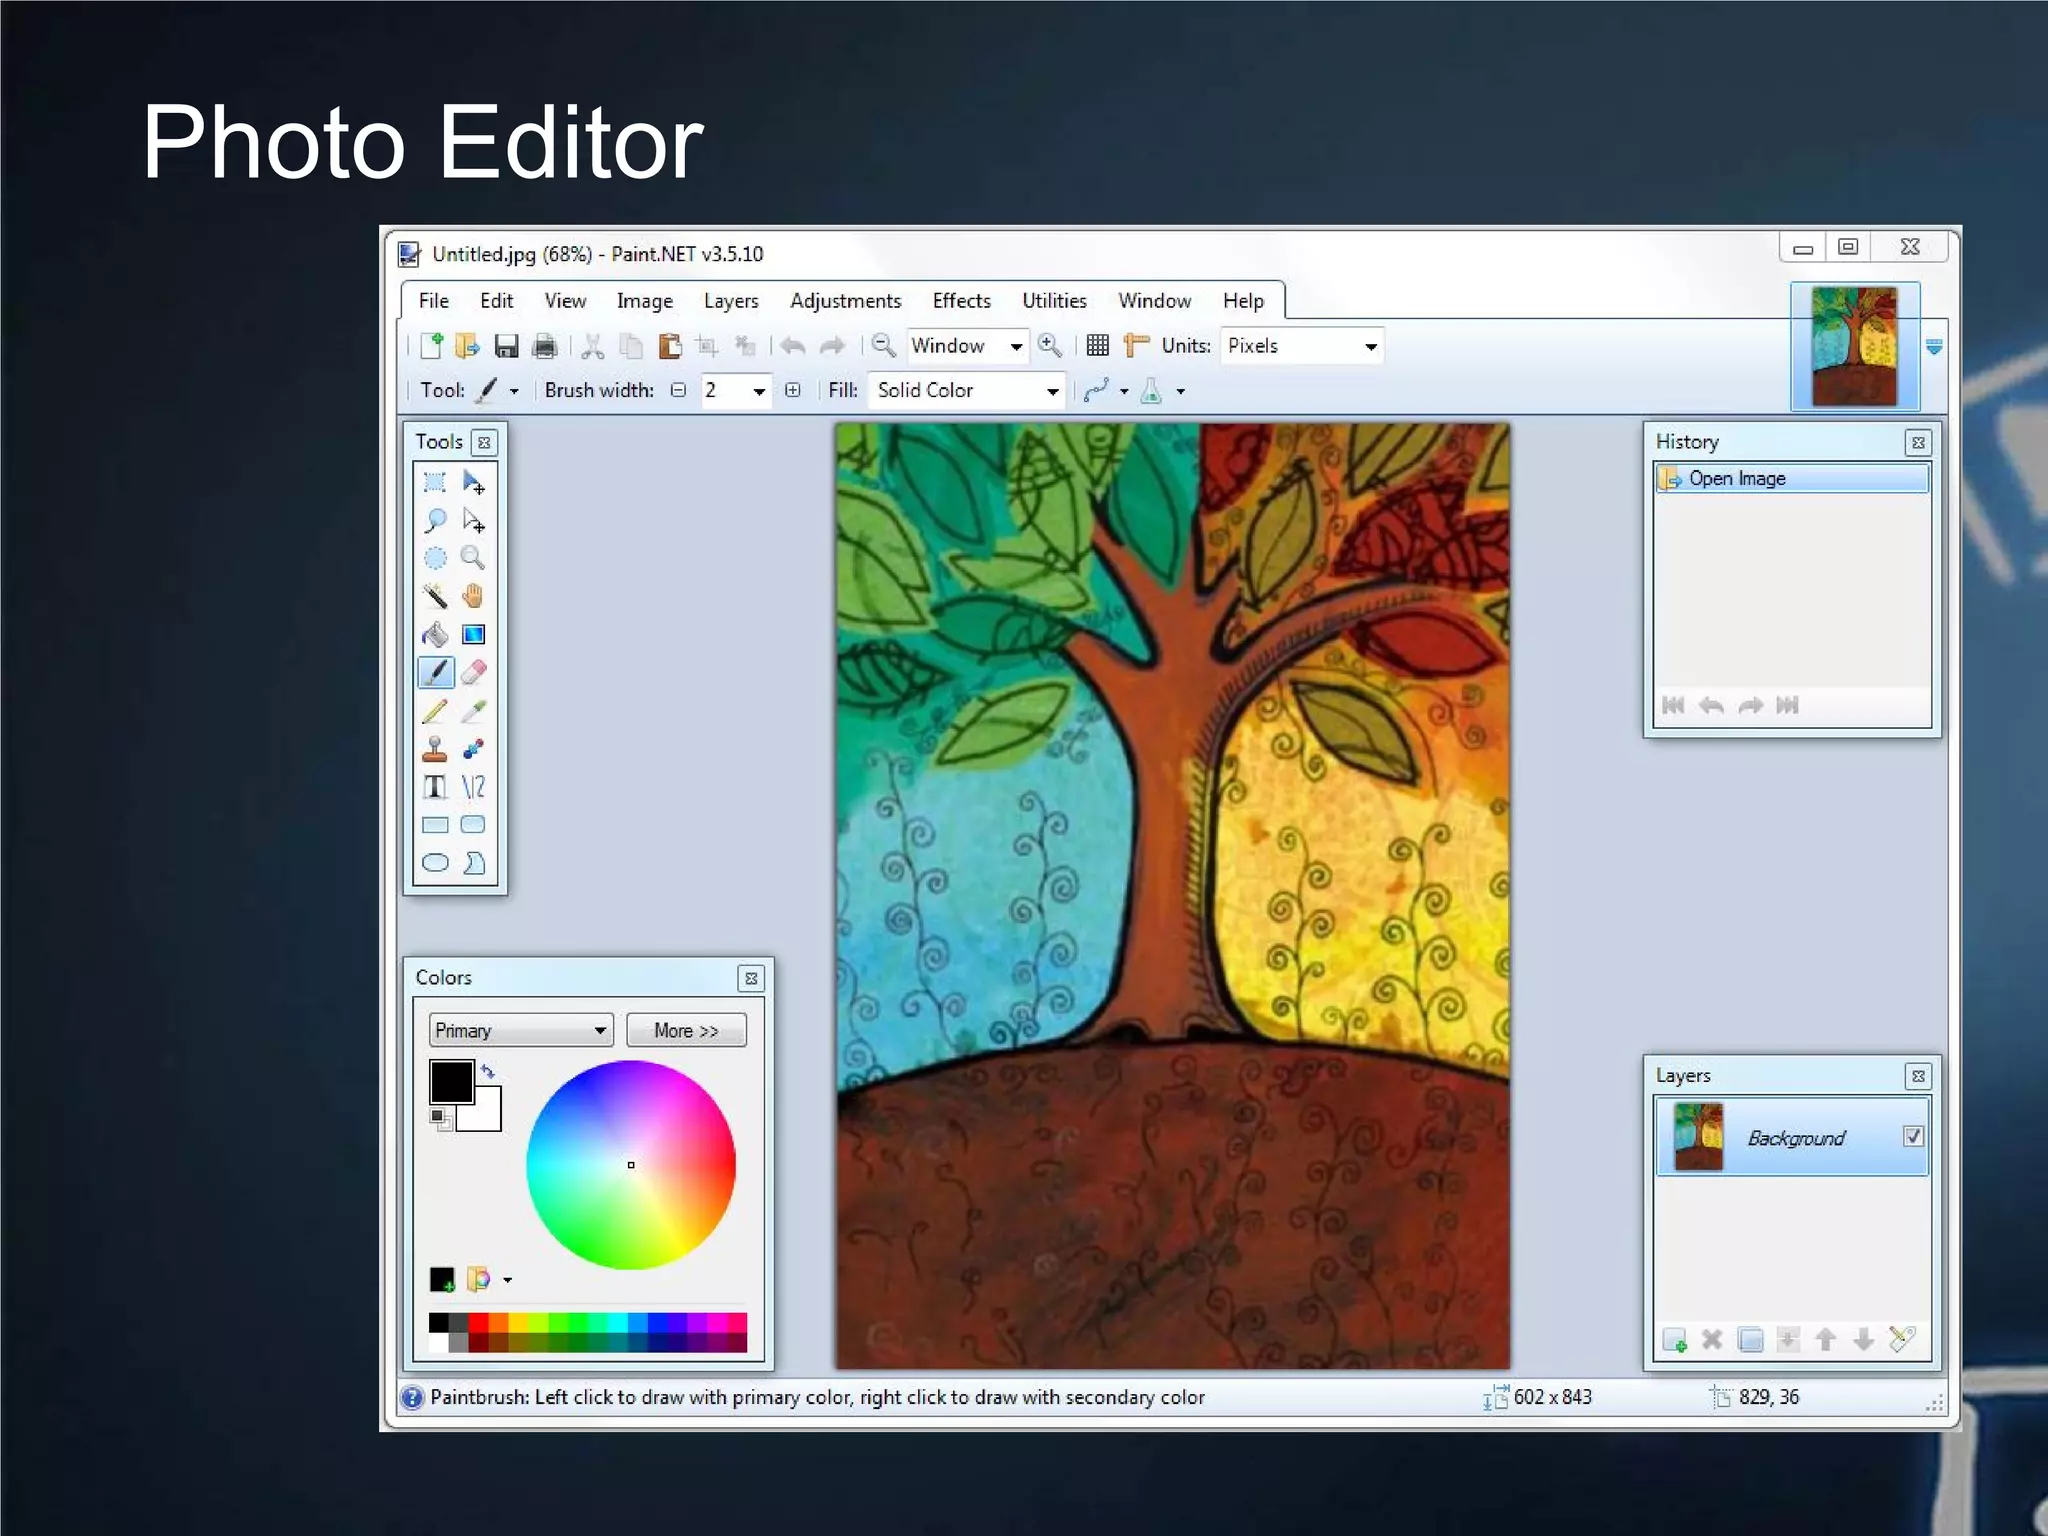Toggle the rulers icon
Viewport: 2048px width, 1536px height.
click(1136, 346)
